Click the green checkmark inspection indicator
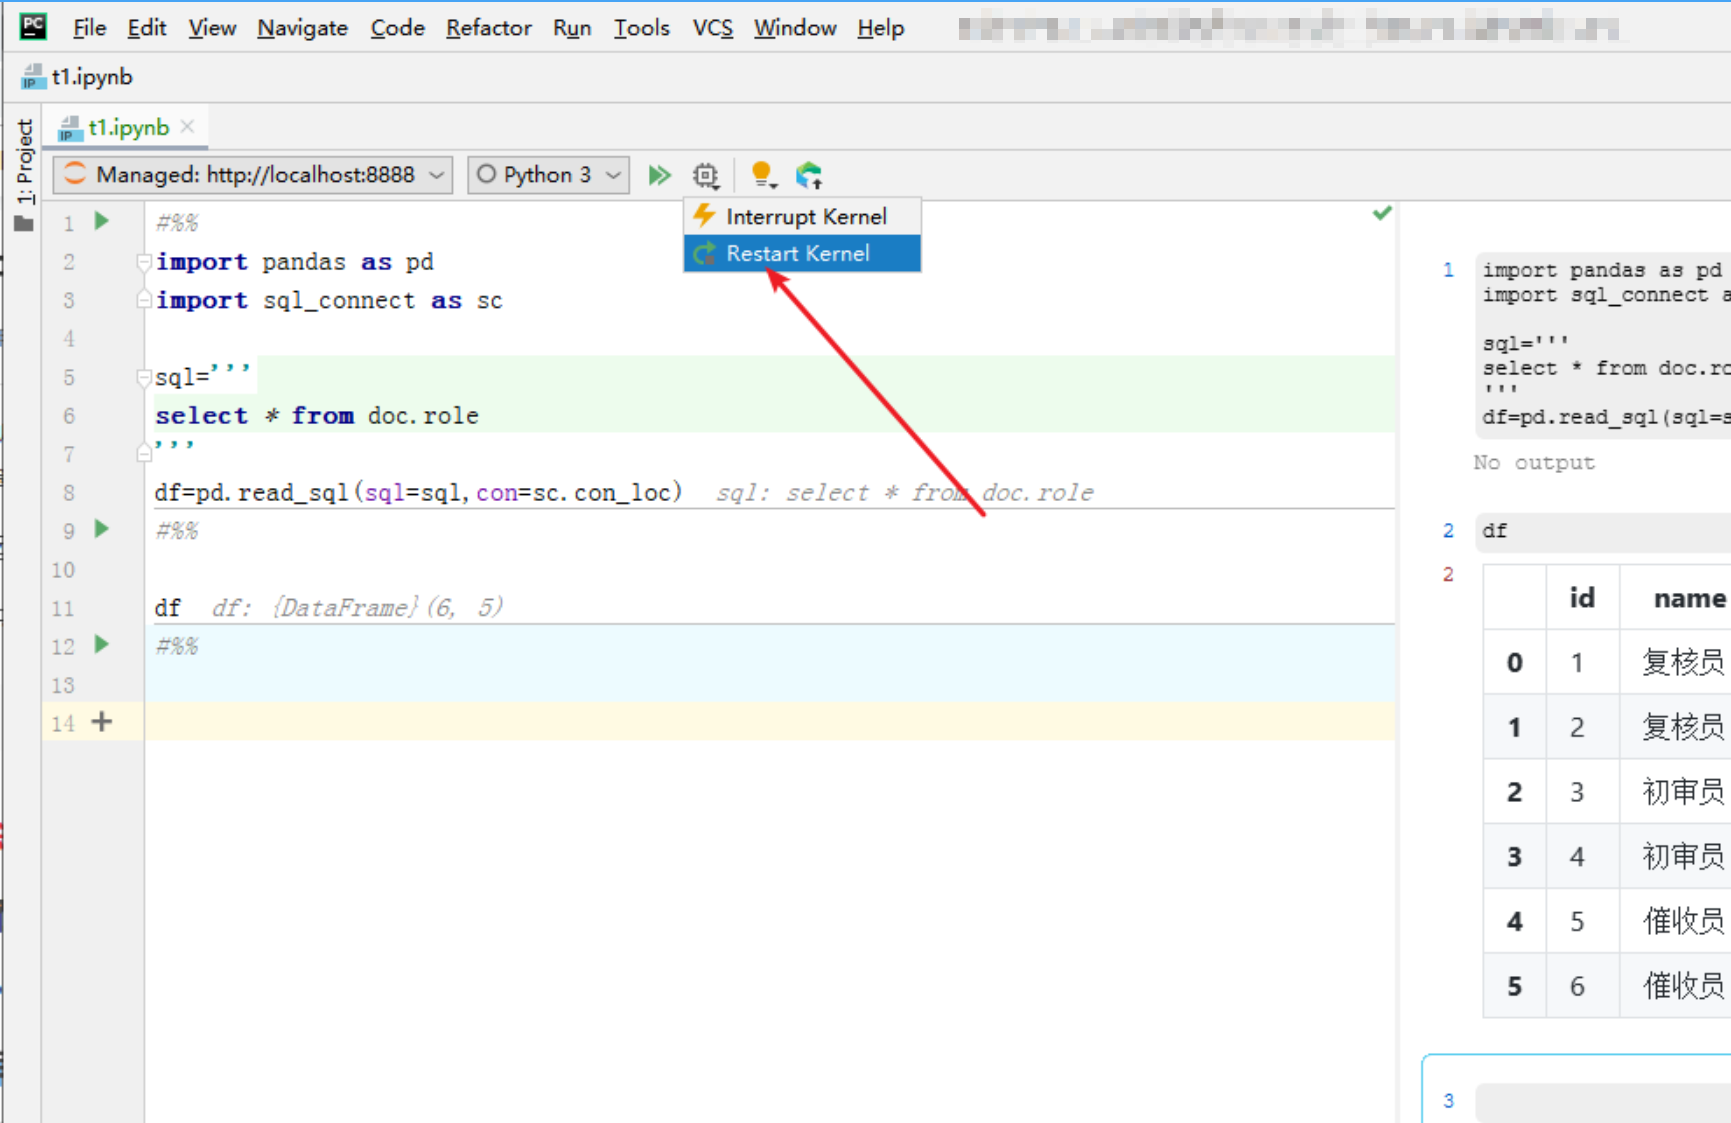This screenshot has height=1123, width=1731. (1382, 213)
